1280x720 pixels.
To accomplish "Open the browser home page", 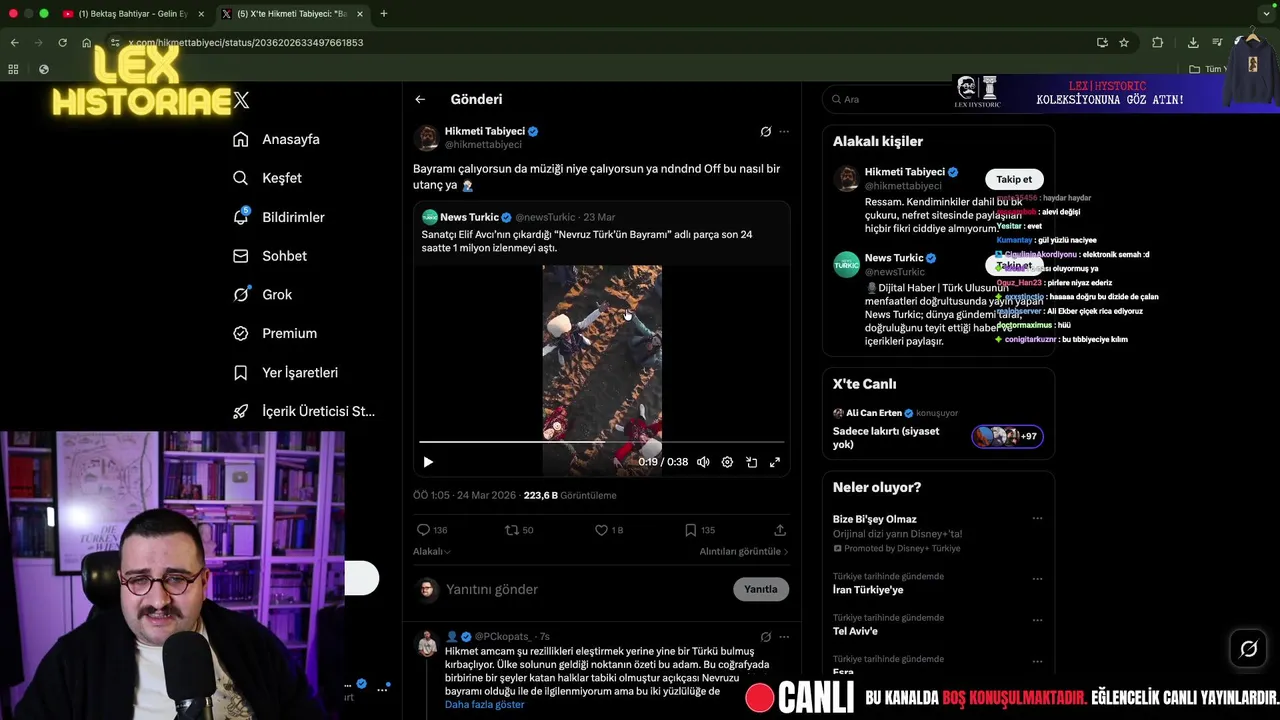I will click(x=87, y=43).
